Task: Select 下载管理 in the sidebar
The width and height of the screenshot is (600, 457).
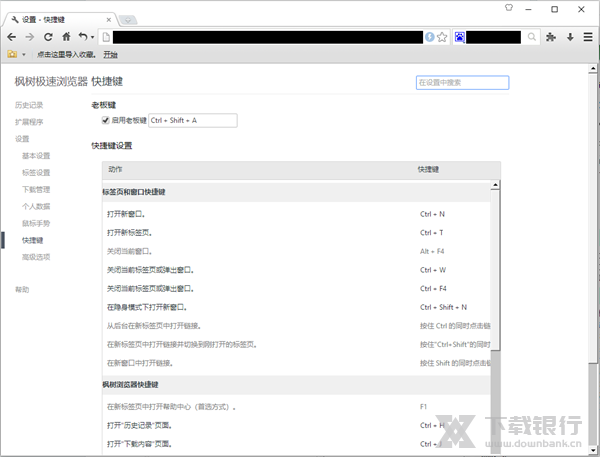Action: (36, 189)
